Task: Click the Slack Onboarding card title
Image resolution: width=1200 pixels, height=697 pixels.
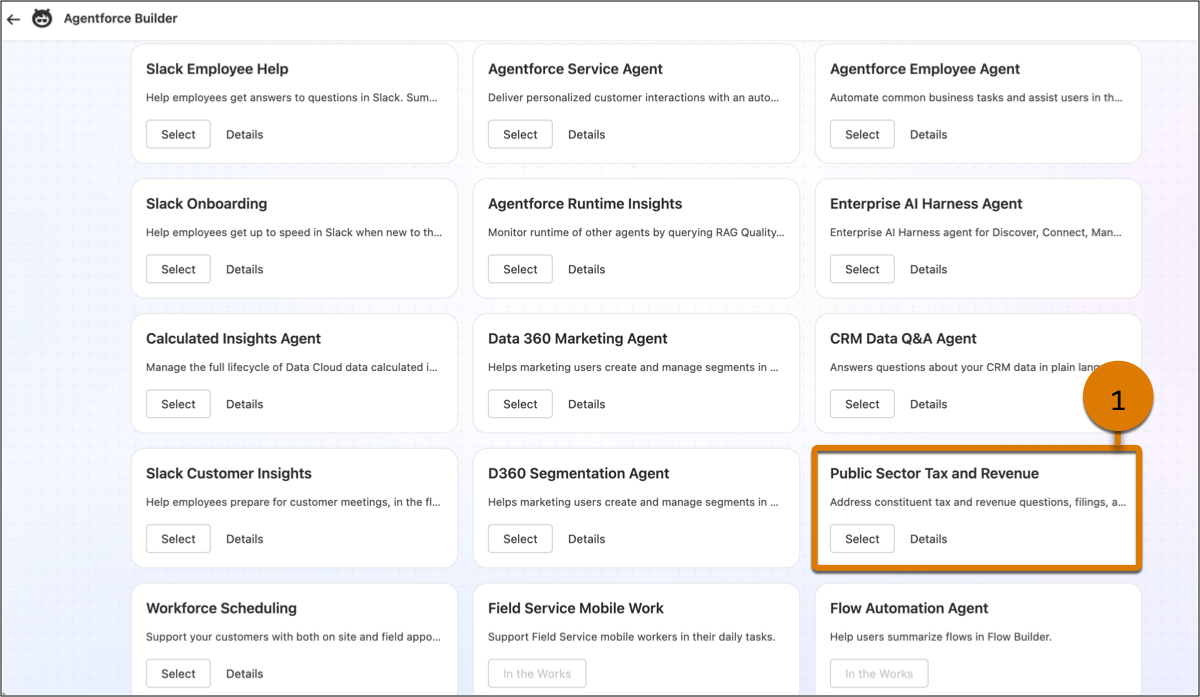Action: coord(206,204)
